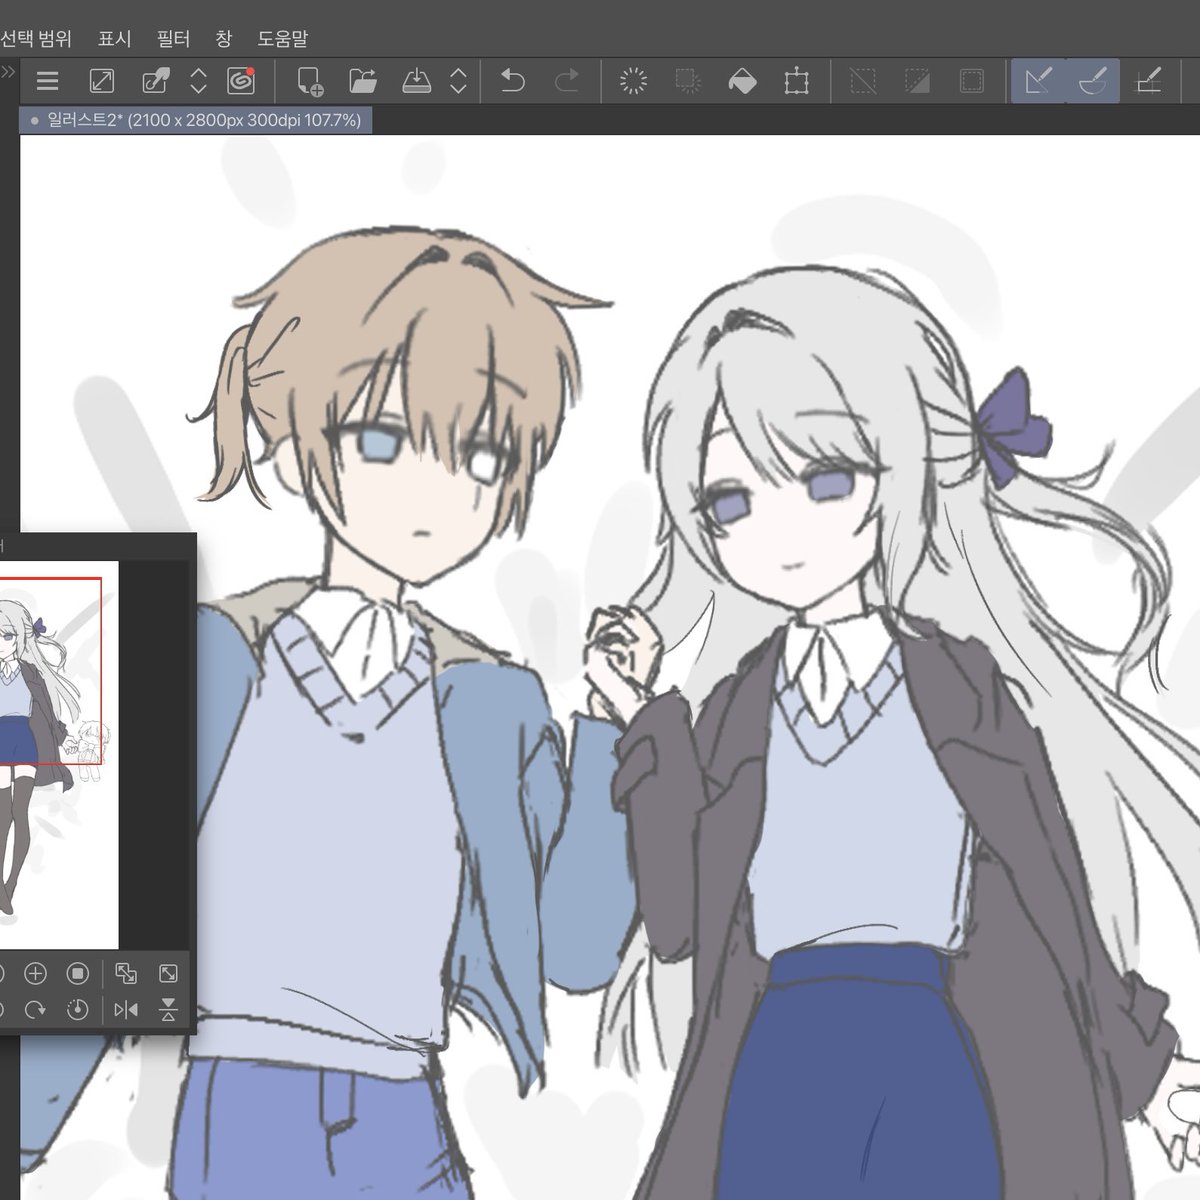
Task: Click the quick share icon in command bar
Action: coord(156,81)
